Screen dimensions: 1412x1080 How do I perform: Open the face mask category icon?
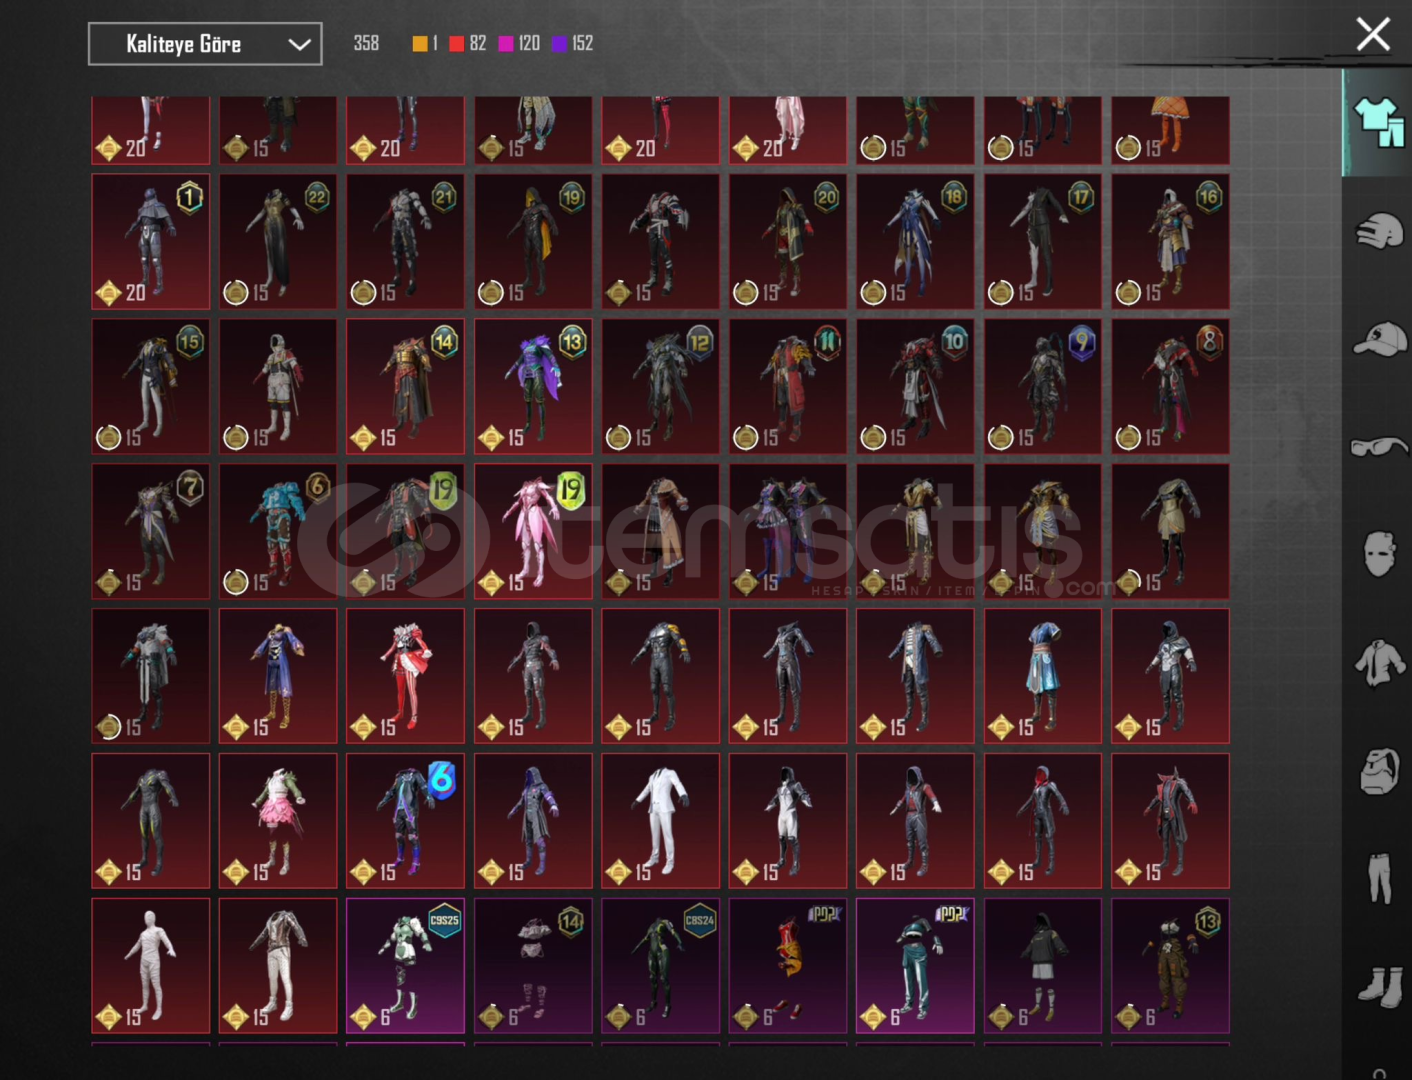1379,553
